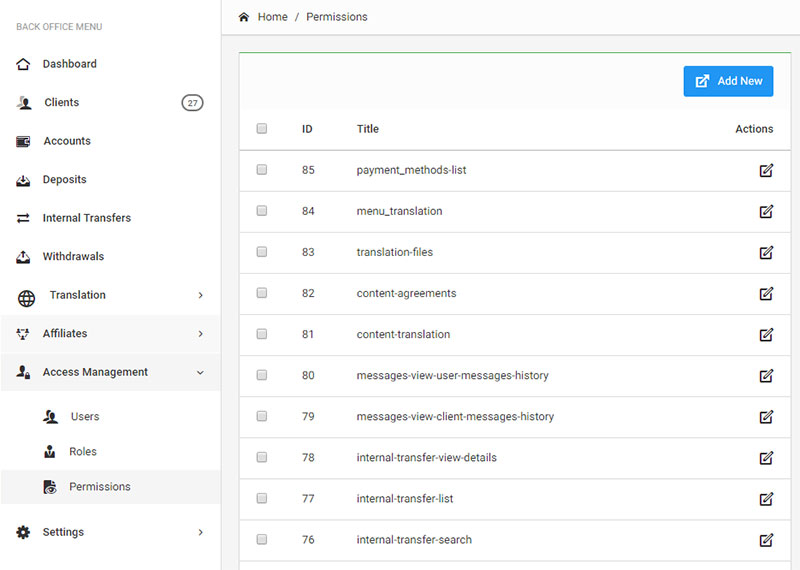Click the home icon in breadcrumb
The image size is (800, 570).
pos(244,17)
